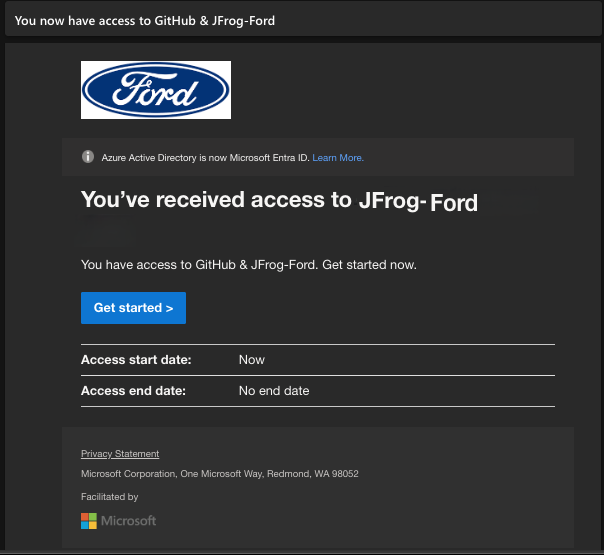Click the 'Facilitated by' text
Viewport: 604px width, 555px height.
pyautogui.click(x=109, y=497)
